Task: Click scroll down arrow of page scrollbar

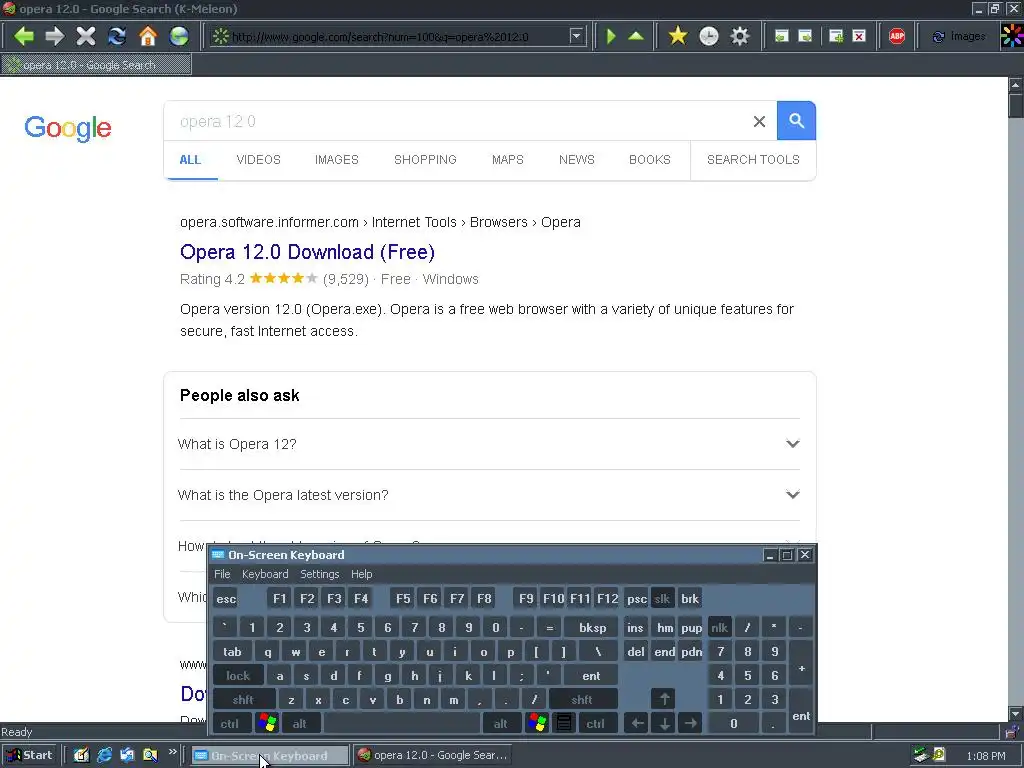Action: [x=1016, y=714]
